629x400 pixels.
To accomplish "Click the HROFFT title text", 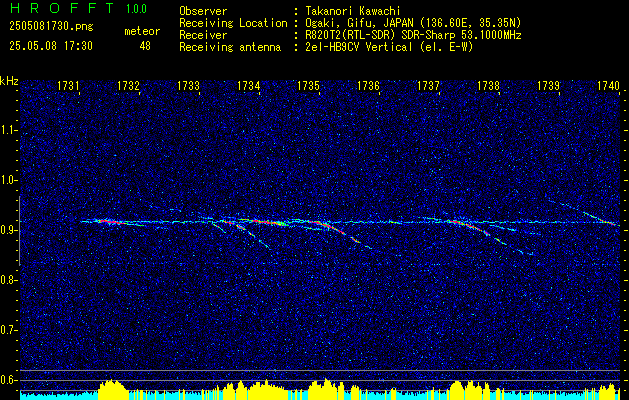I will tap(61, 8).
